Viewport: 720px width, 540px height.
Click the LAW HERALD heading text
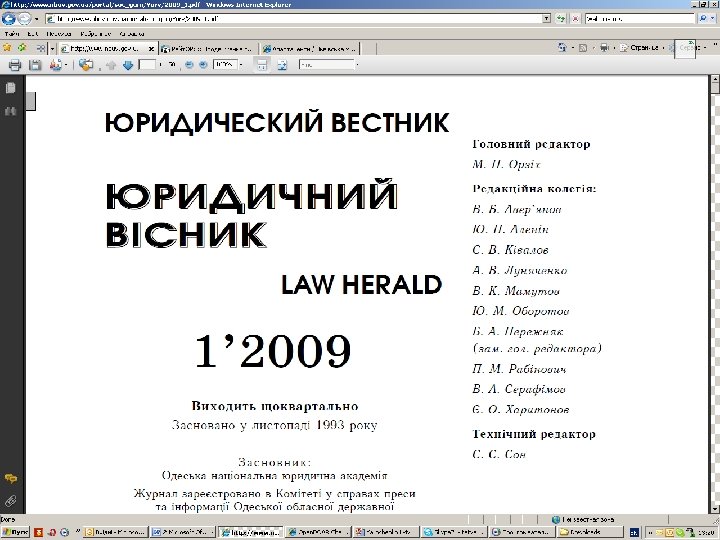pos(361,285)
